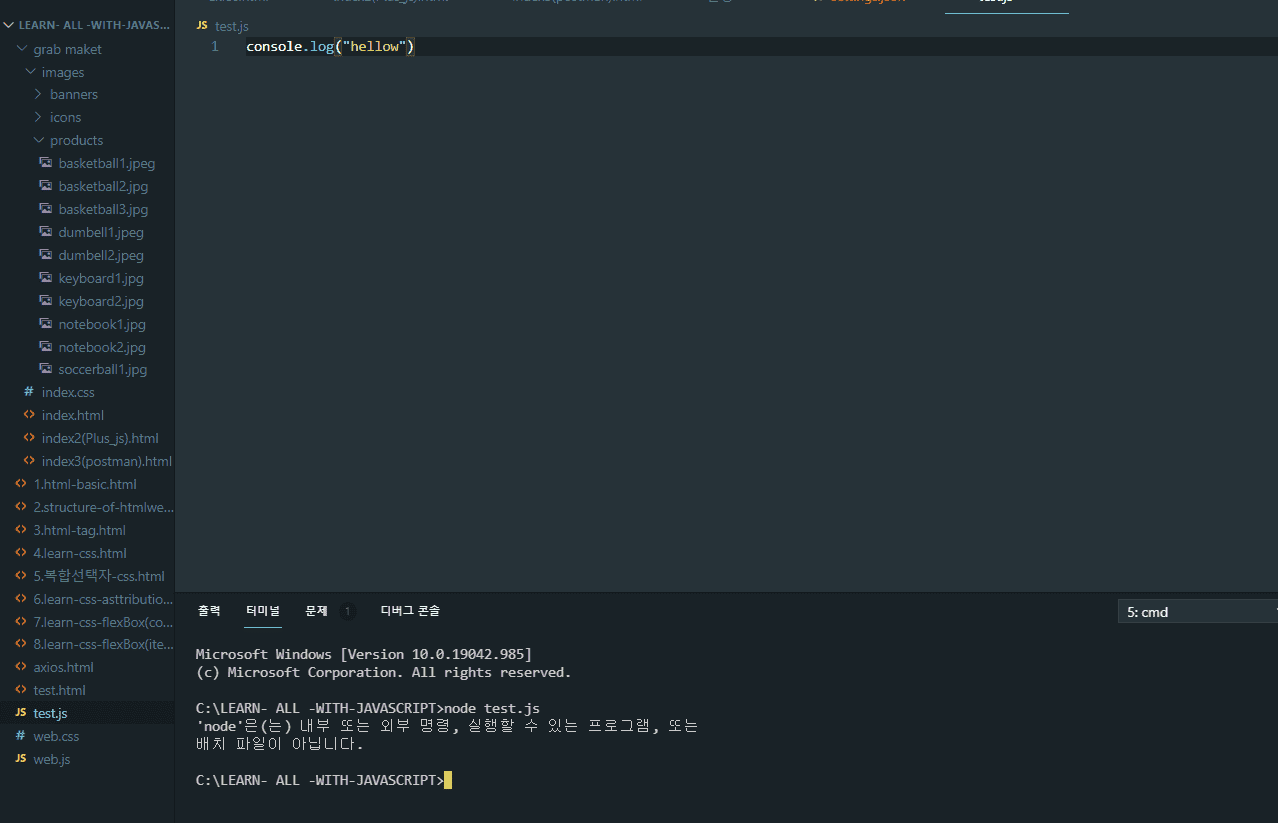Open the 5: cmd terminal selector dropdown
The height and width of the screenshot is (823, 1278).
(x=1198, y=612)
